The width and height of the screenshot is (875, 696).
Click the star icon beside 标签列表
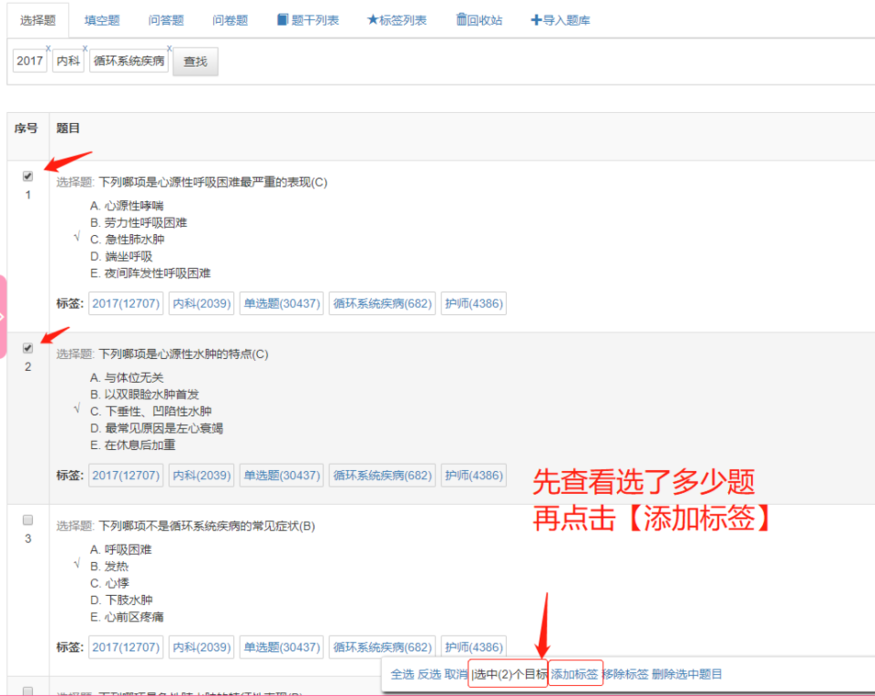(372, 20)
